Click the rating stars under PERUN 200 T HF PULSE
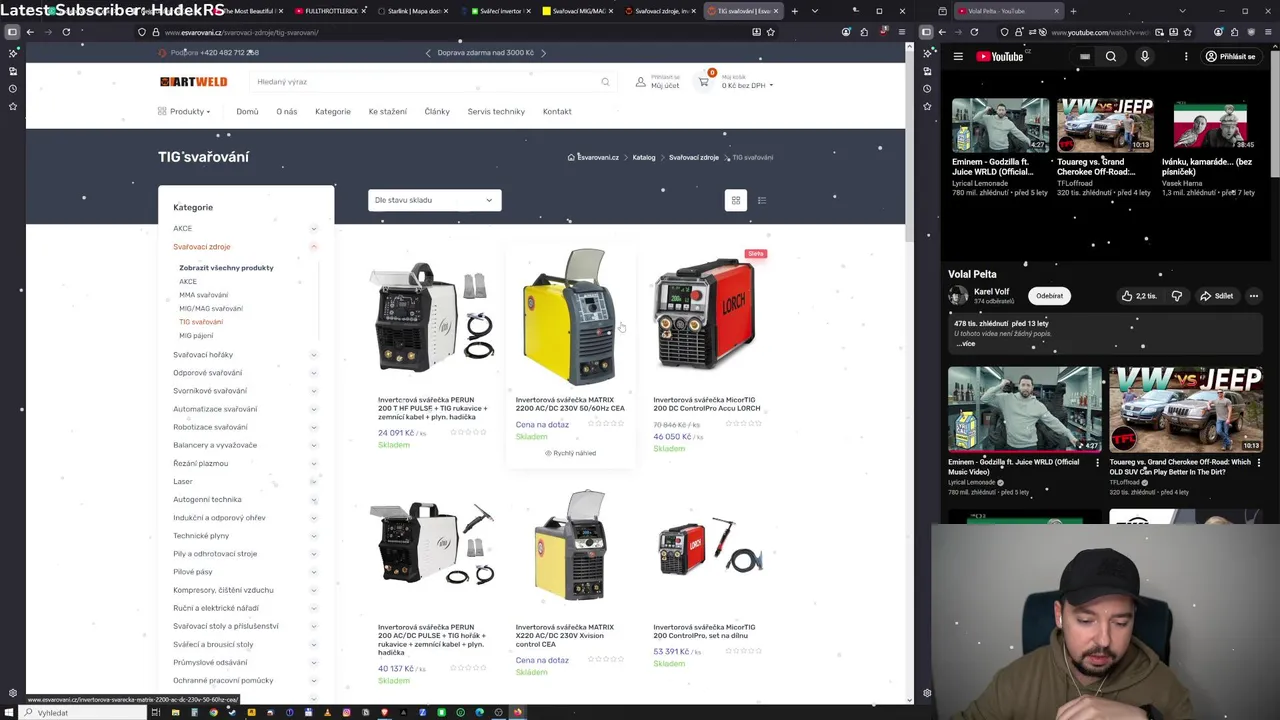 point(468,433)
